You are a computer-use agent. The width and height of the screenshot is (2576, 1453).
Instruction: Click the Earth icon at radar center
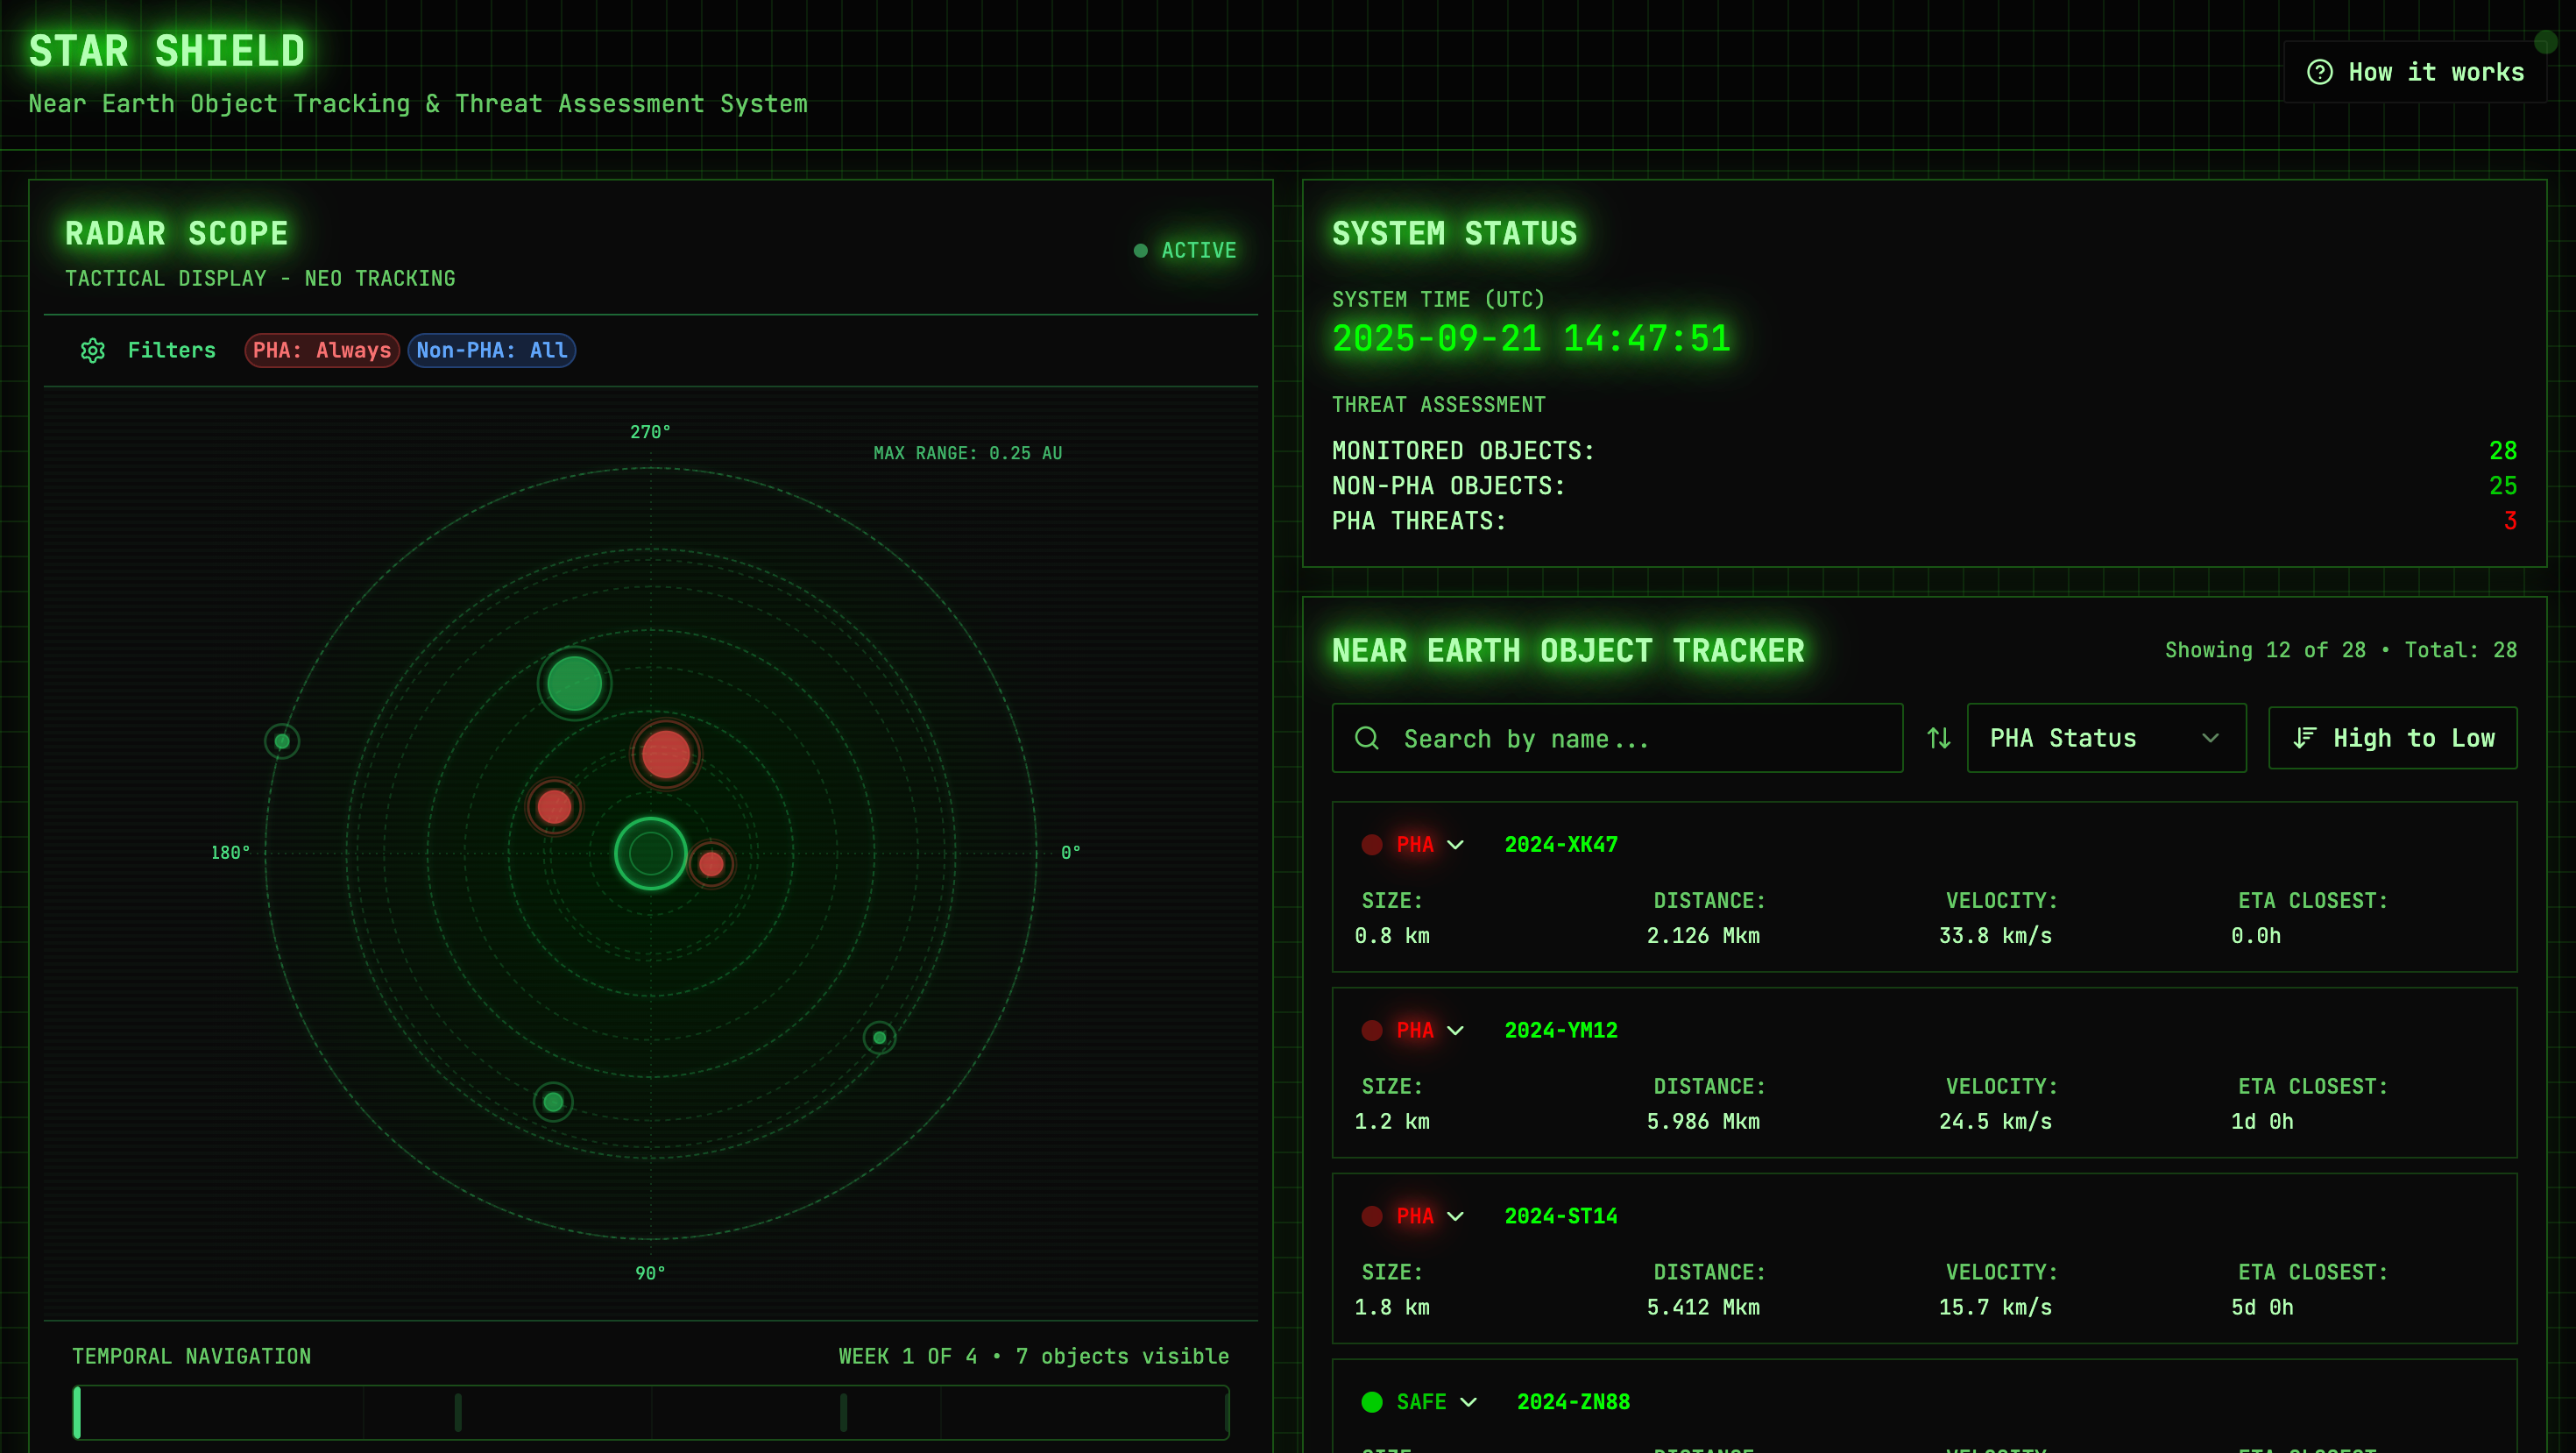[x=650, y=853]
